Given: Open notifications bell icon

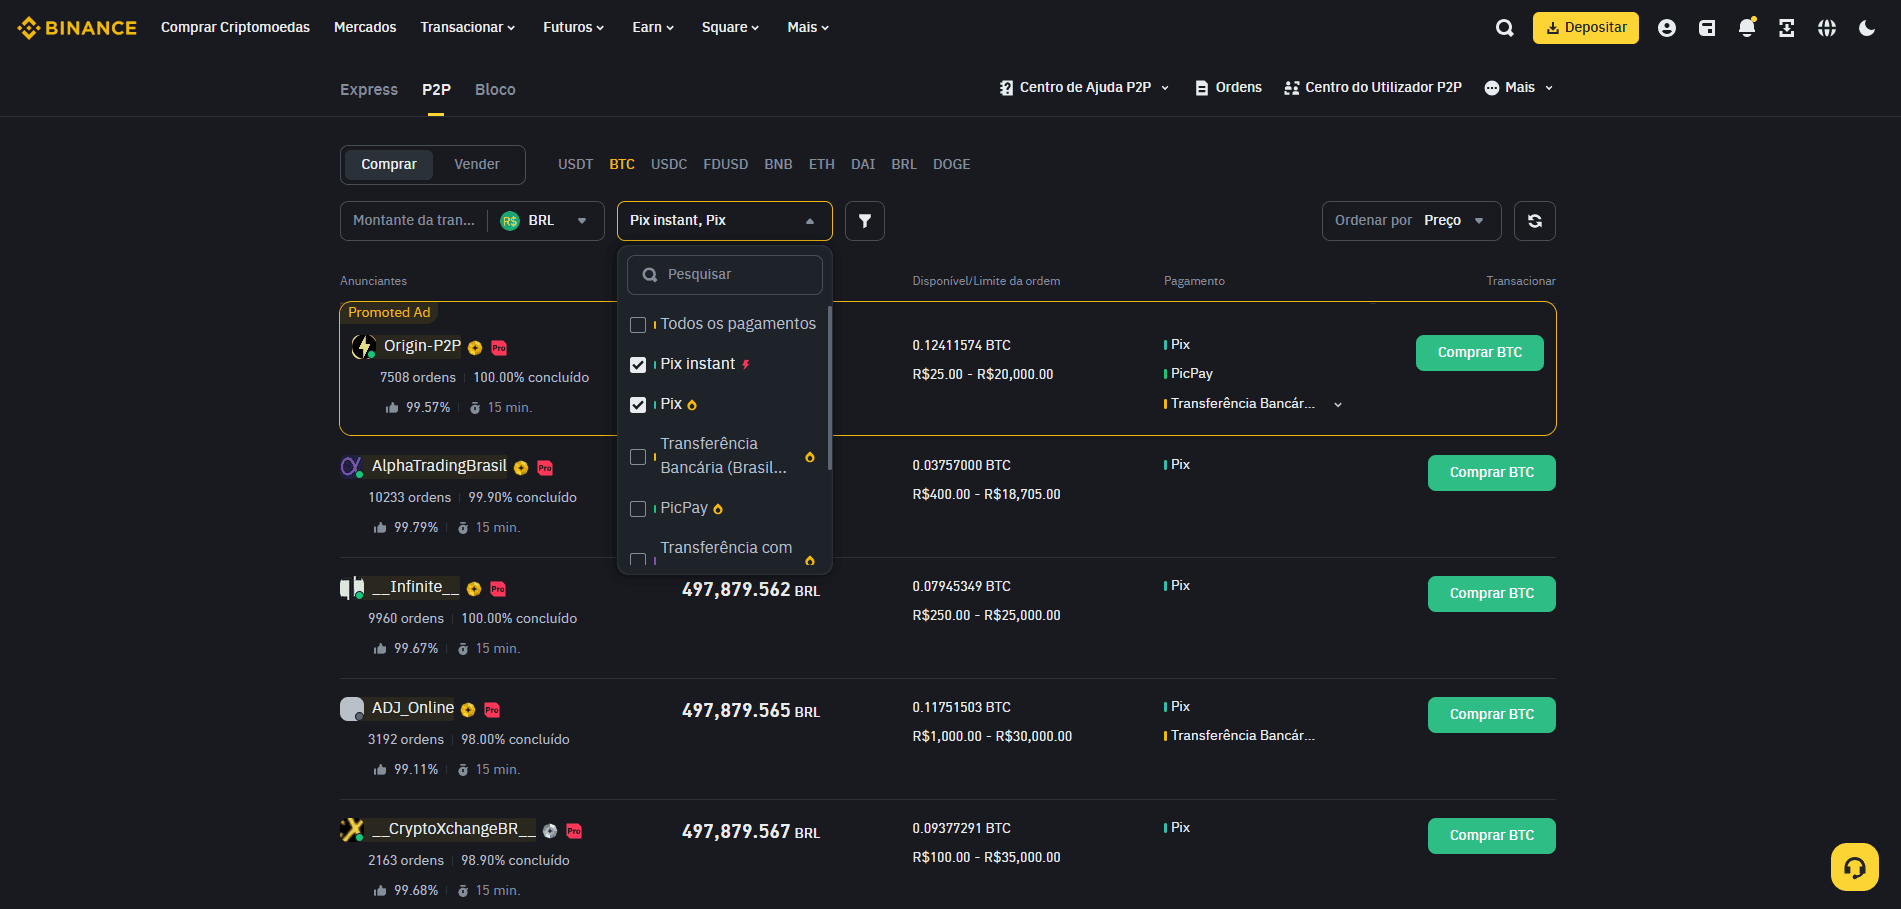Looking at the screenshot, I should click(1747, 28).
